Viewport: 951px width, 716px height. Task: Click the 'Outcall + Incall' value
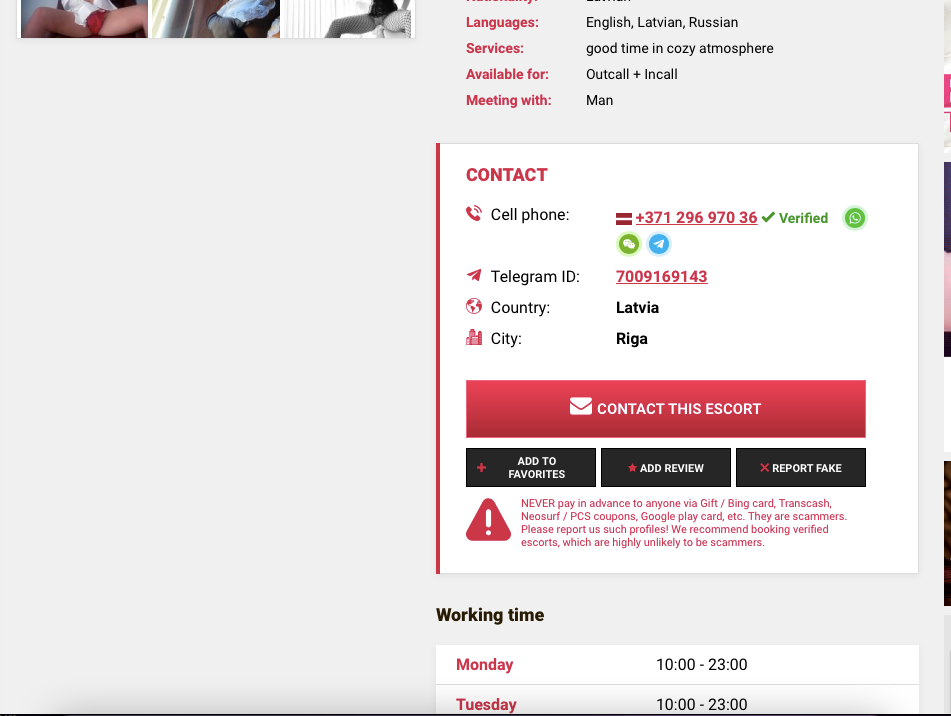[632, 74]
